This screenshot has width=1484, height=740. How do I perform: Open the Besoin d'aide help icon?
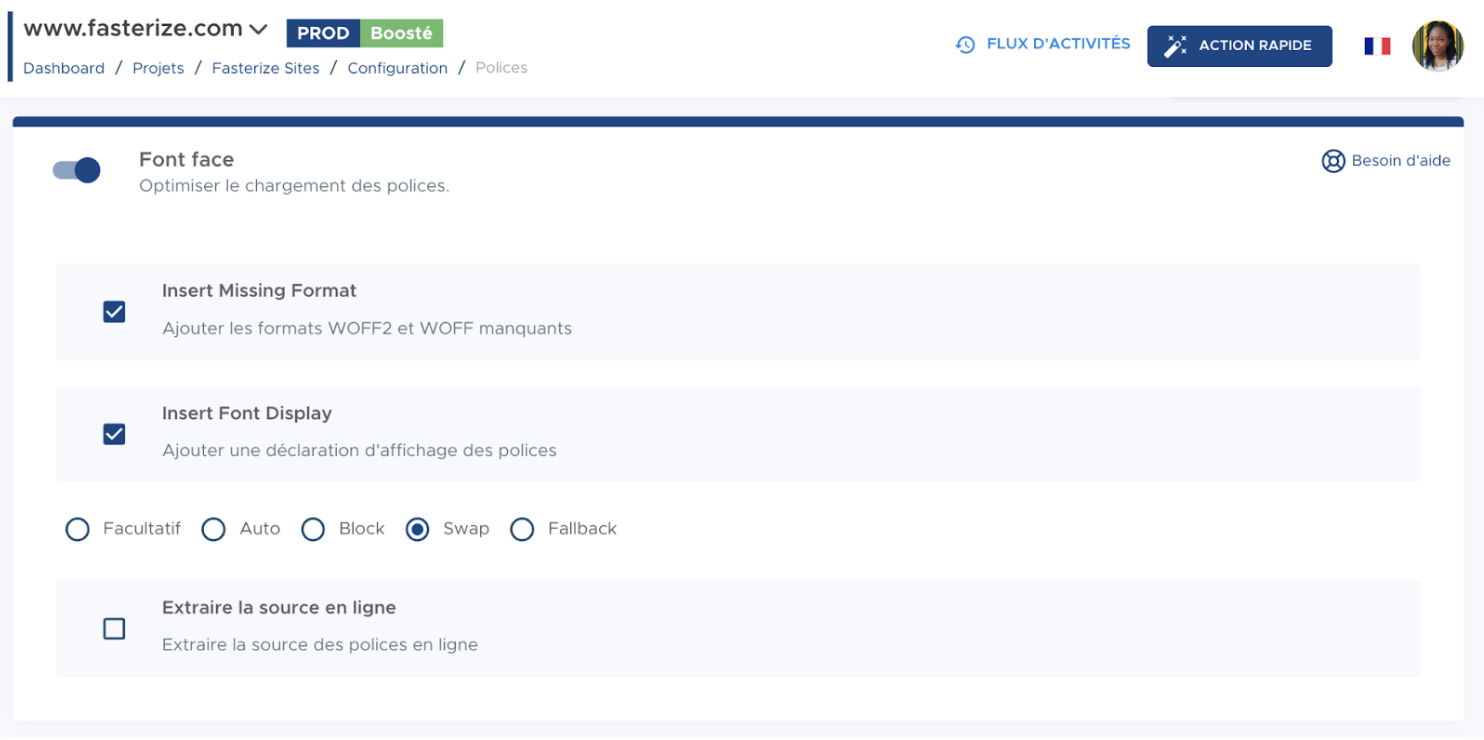(x=1332, y=161)
